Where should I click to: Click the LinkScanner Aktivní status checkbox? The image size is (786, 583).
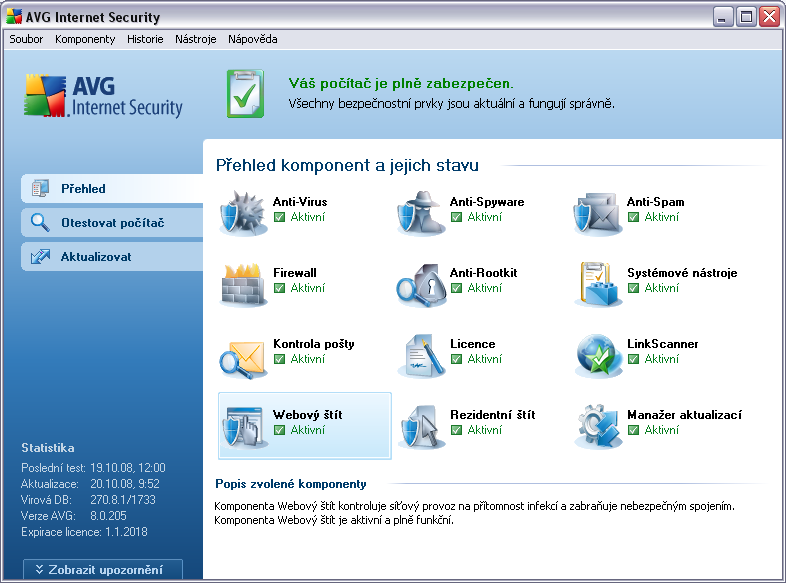pyautogui.click(x=634, y=359)
